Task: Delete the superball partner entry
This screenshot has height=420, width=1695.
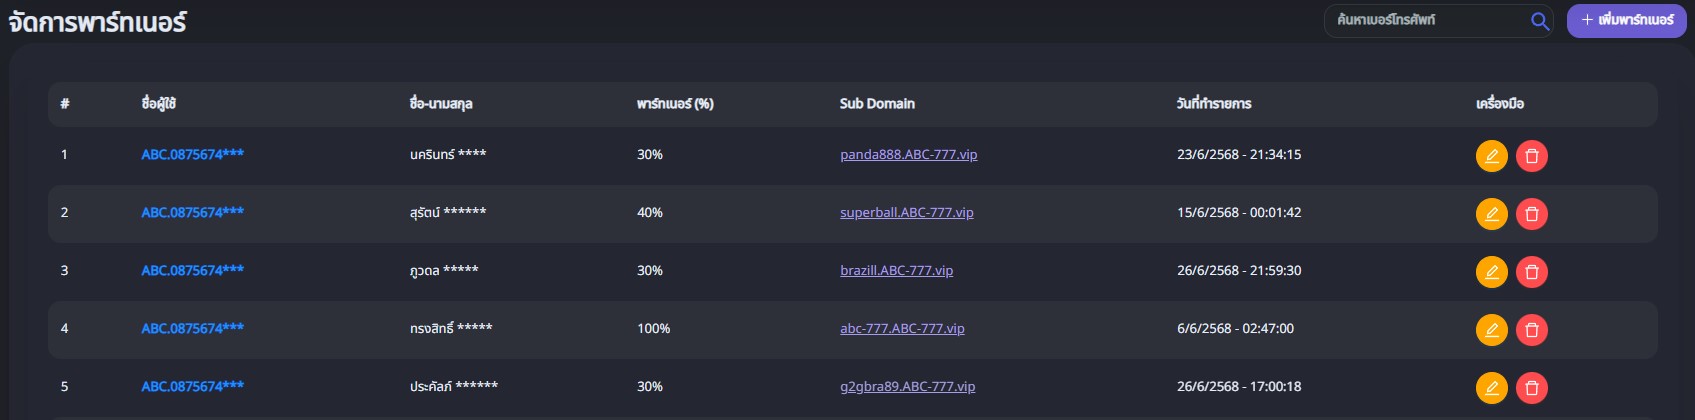Action: tap(1531, 214)
